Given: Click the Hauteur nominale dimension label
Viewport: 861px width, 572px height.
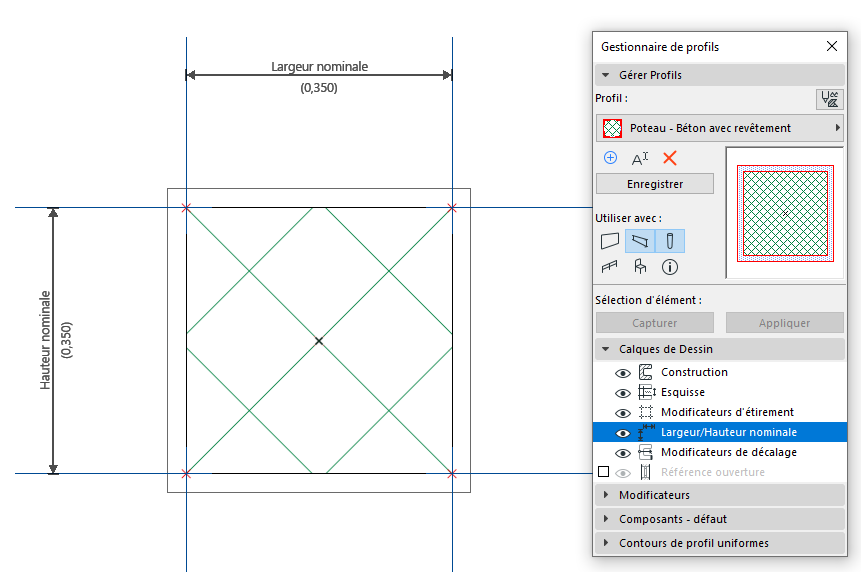Looking at the screenshot, I should [45, 340].
